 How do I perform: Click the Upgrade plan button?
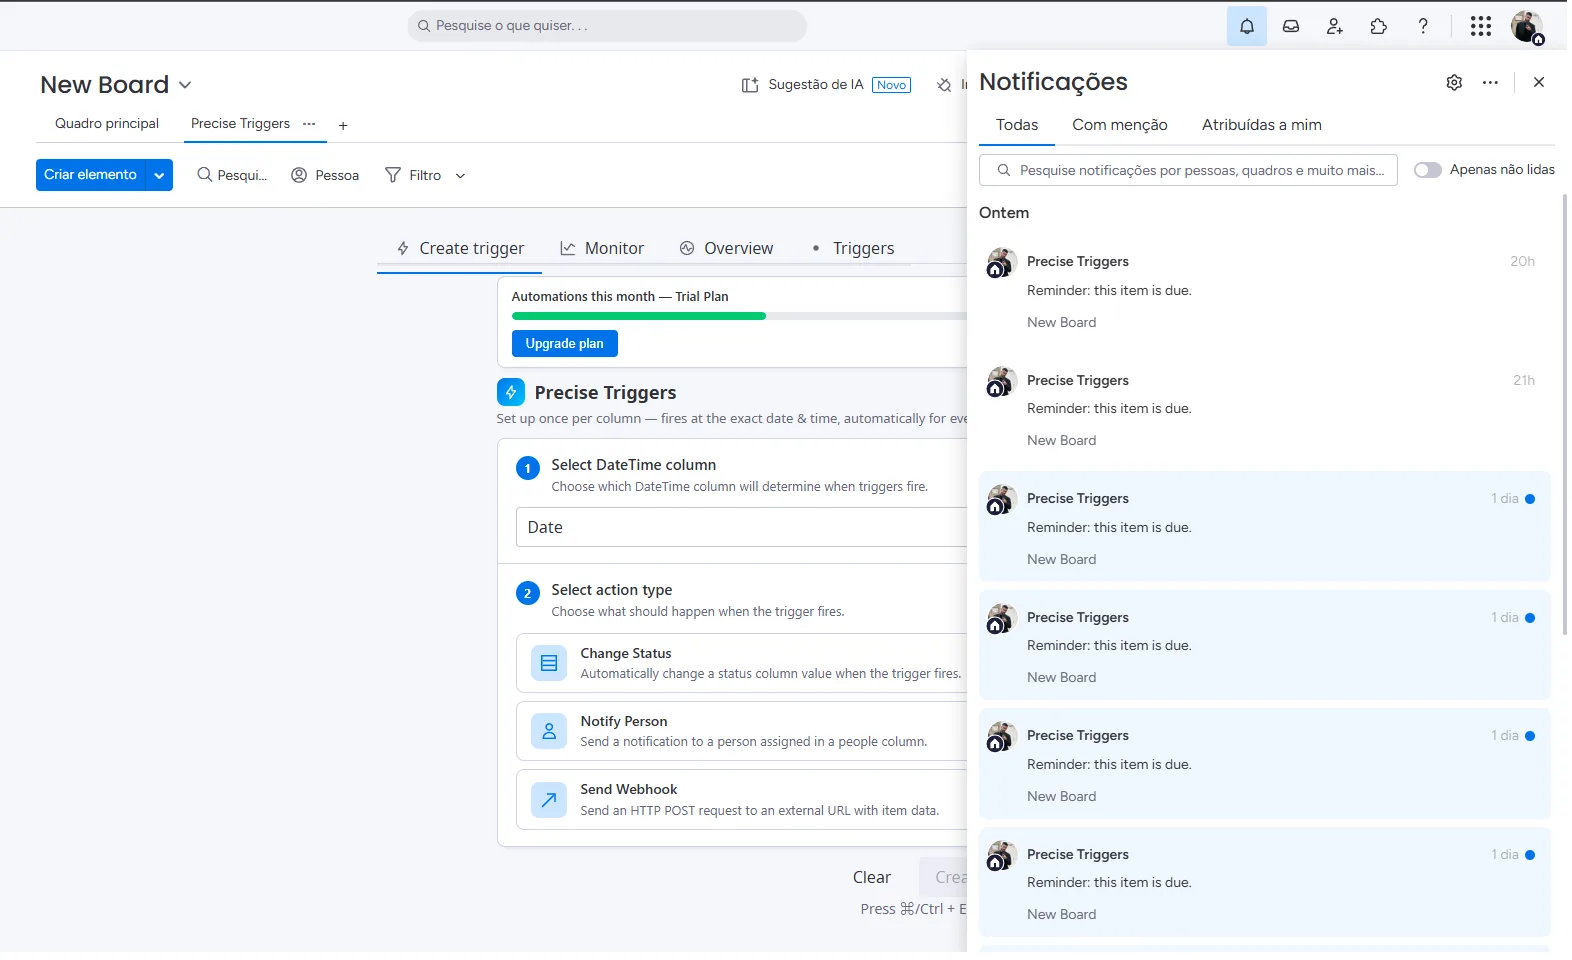[564, 343]
